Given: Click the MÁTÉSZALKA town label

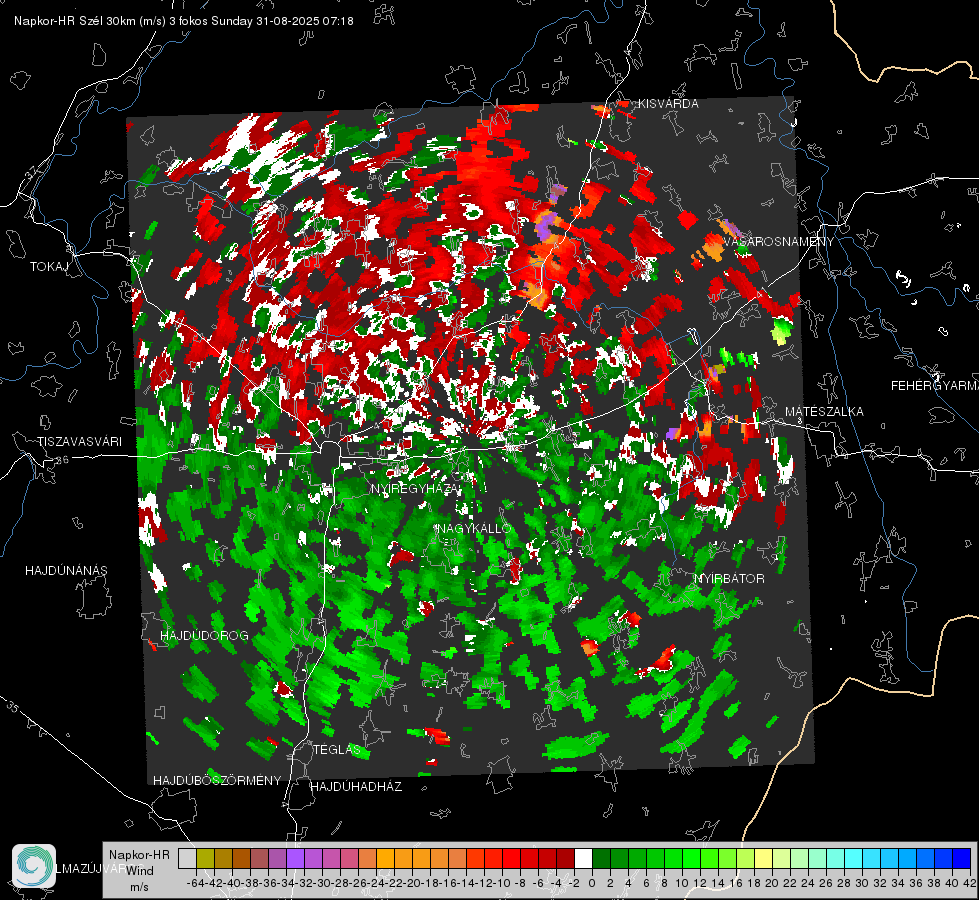Looking at the screenshot, I should (824, 412).
